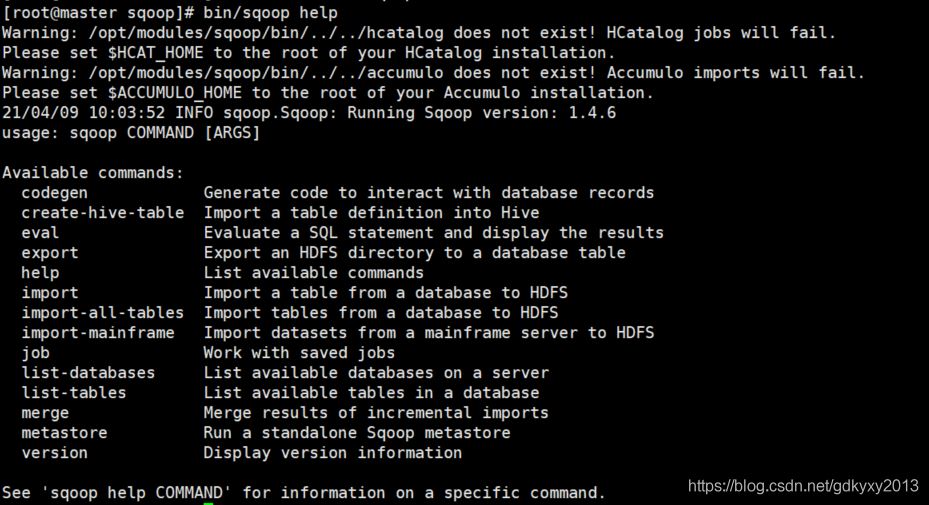The height and width of the screenshot is (505, 929).
Task: Select the metastore command entry
Action: click(64, 433)
